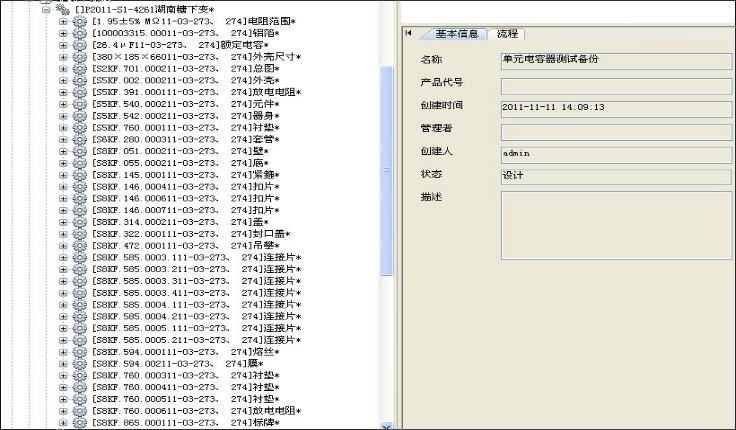This screenshot has width=736, height=430.
Task: Click the gear icon beside 封口盖 item
Action: (x=80, y=233)
